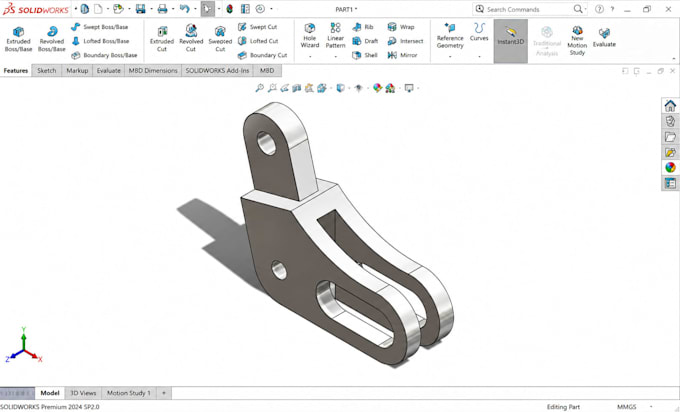Click Zoom to Fit in view toolbar

[x=259, y=88]
